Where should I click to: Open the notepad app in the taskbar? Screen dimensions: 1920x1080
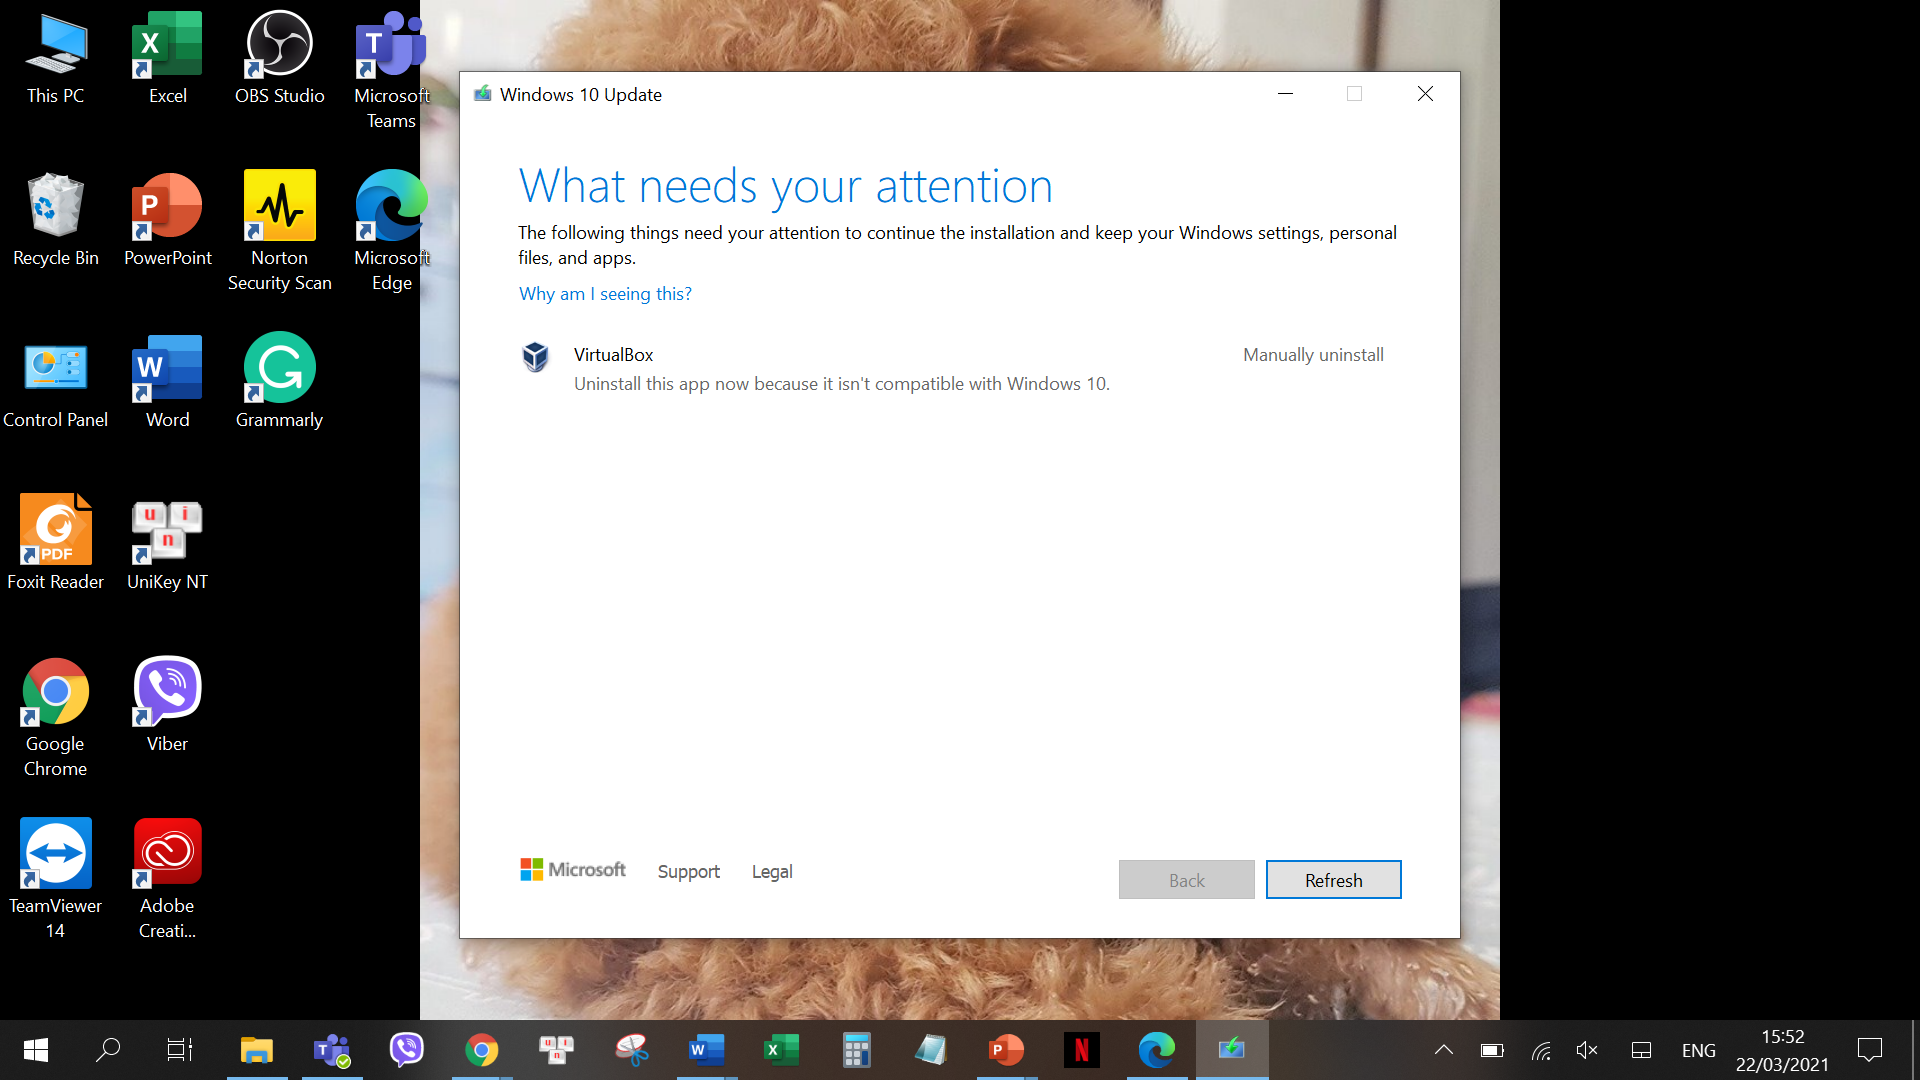[x=932, y=1050]
